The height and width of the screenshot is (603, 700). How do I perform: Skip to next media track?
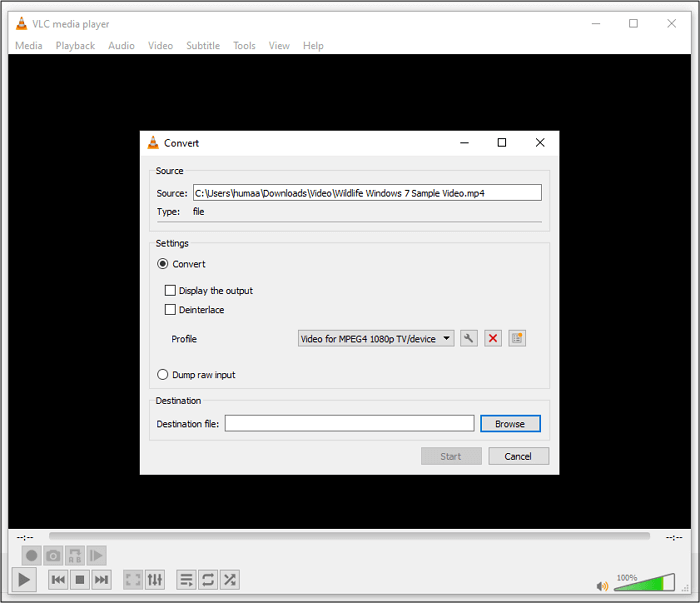(101, 580)
